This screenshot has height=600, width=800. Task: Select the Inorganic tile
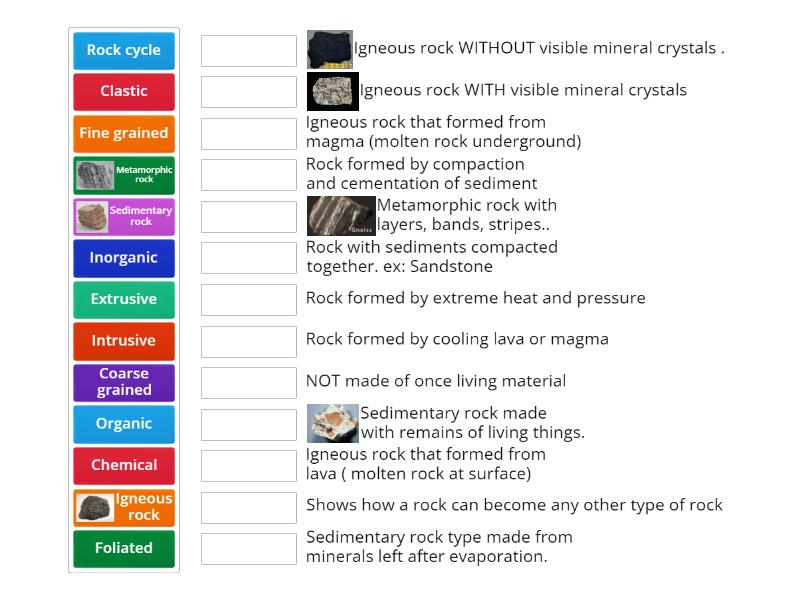pos(123,258)
